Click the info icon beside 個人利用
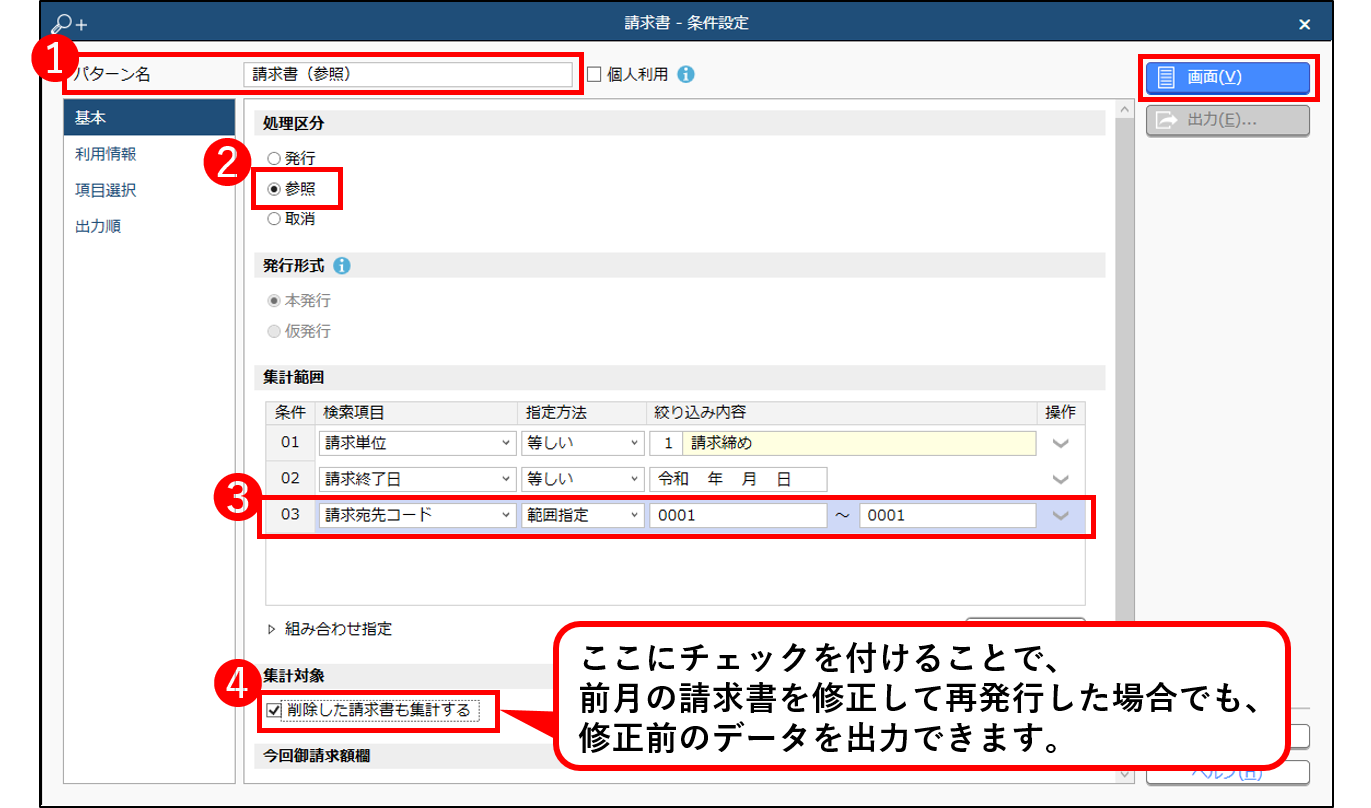Image resolution: width=1371 pixels, height=808 pixels. [x=685, y=74]
